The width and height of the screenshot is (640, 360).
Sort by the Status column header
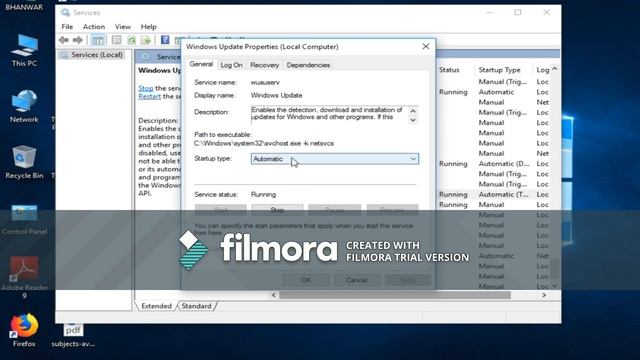[449, 70]
